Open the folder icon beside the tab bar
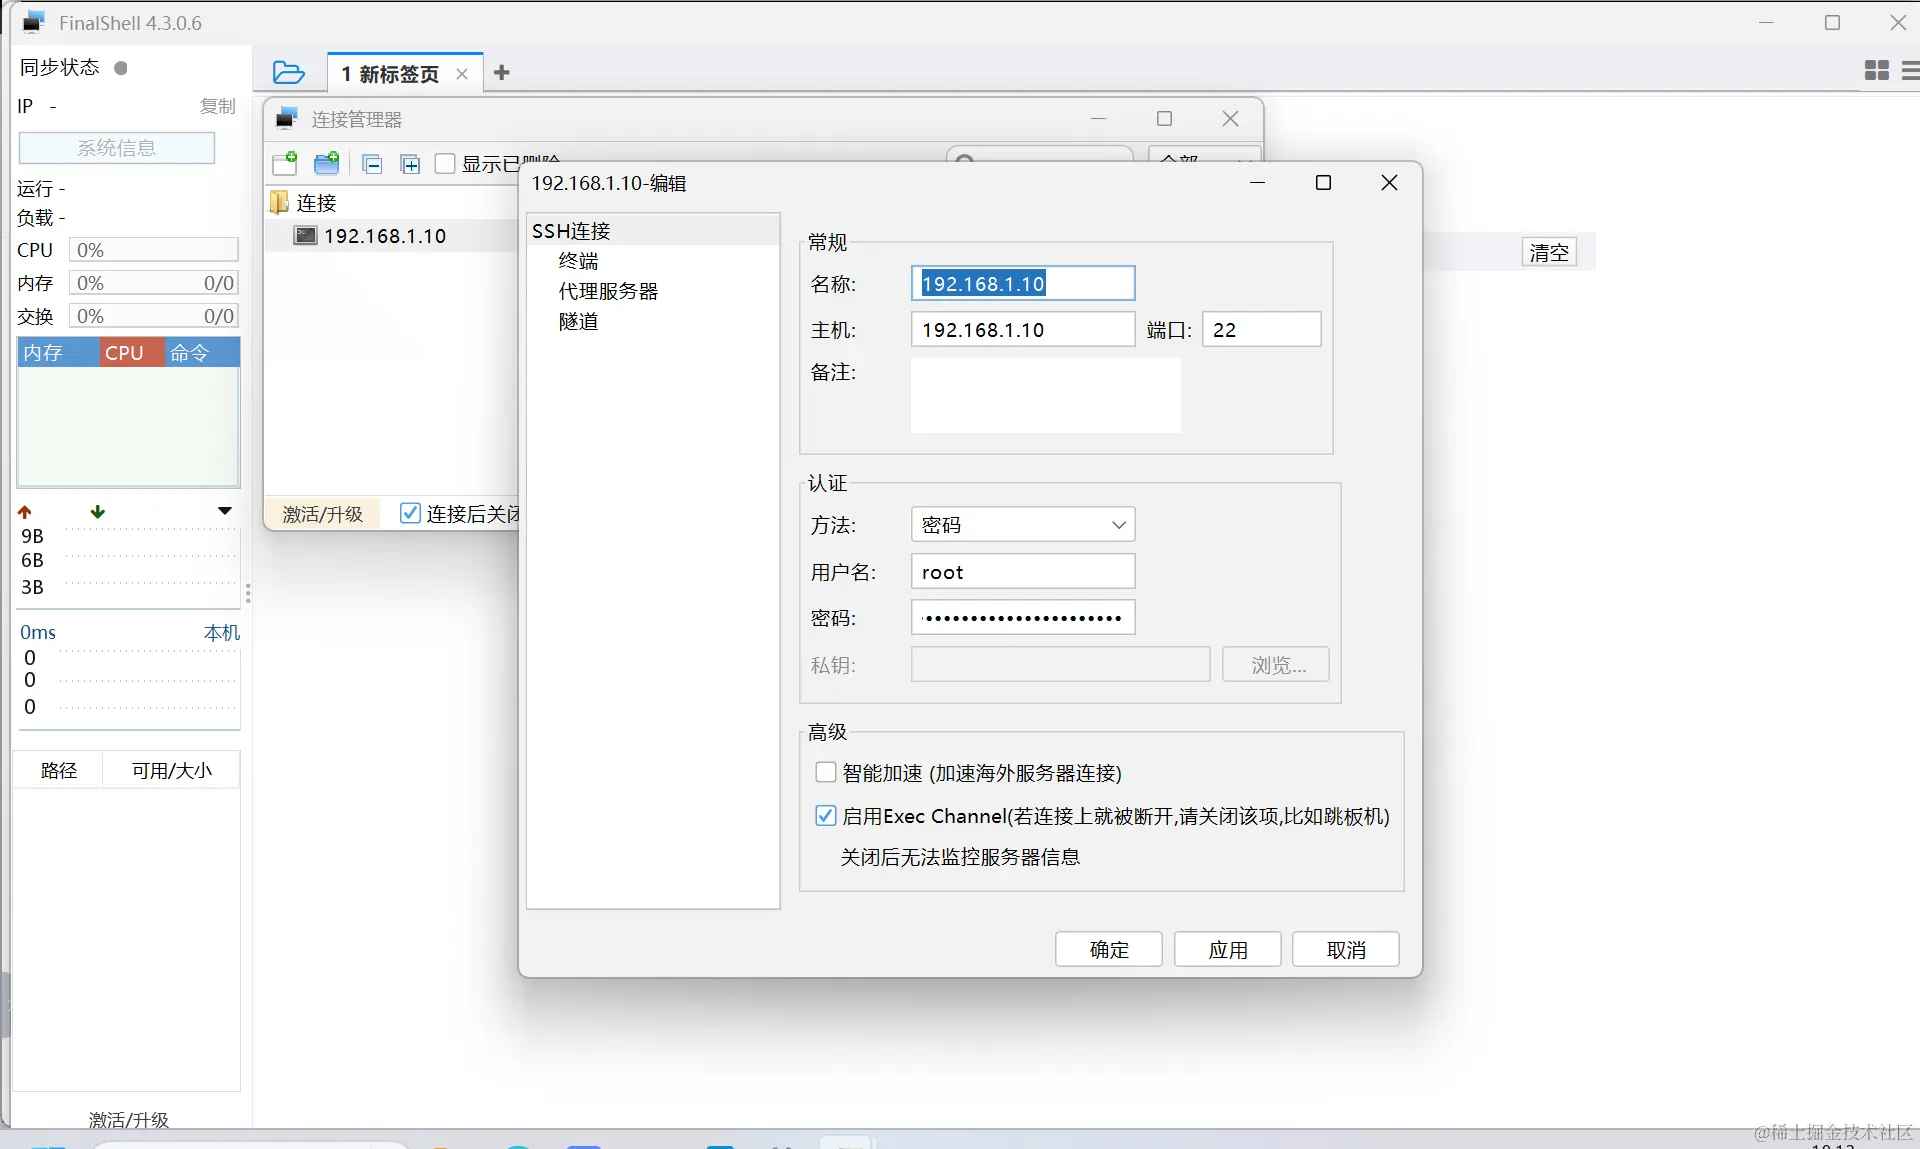1920x1149 pixels. (288, 73)
